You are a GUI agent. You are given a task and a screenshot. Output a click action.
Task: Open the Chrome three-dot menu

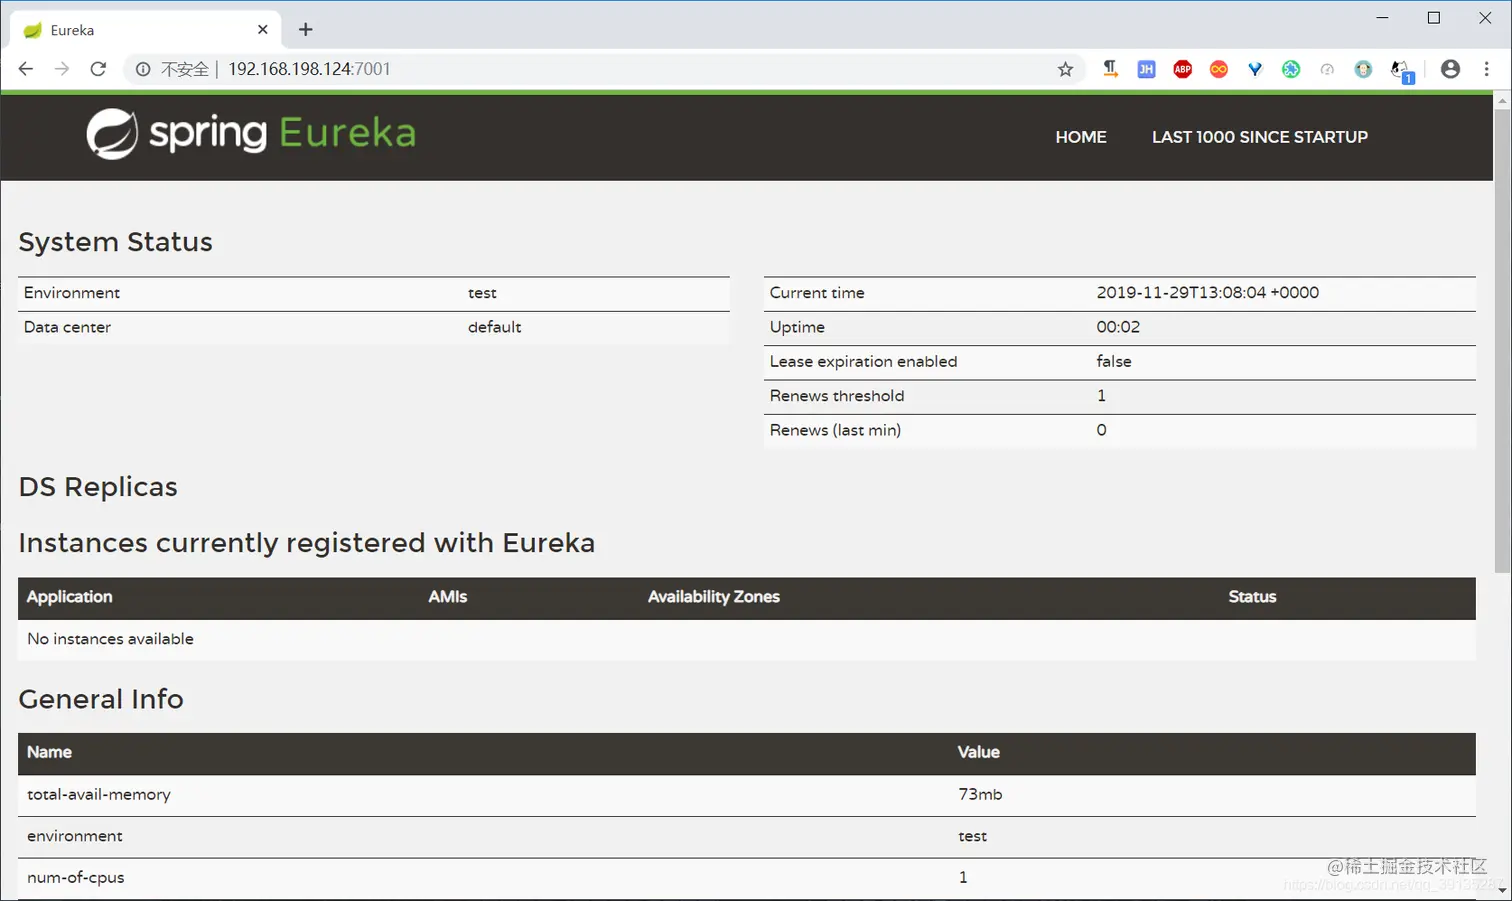click(1487, 69)
